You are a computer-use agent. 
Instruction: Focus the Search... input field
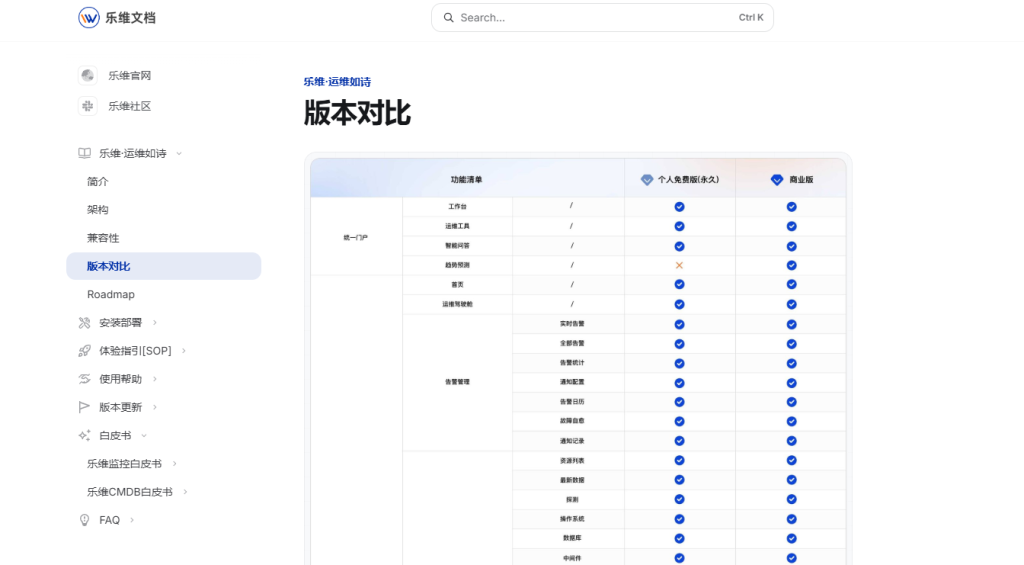tap(602, 18)
